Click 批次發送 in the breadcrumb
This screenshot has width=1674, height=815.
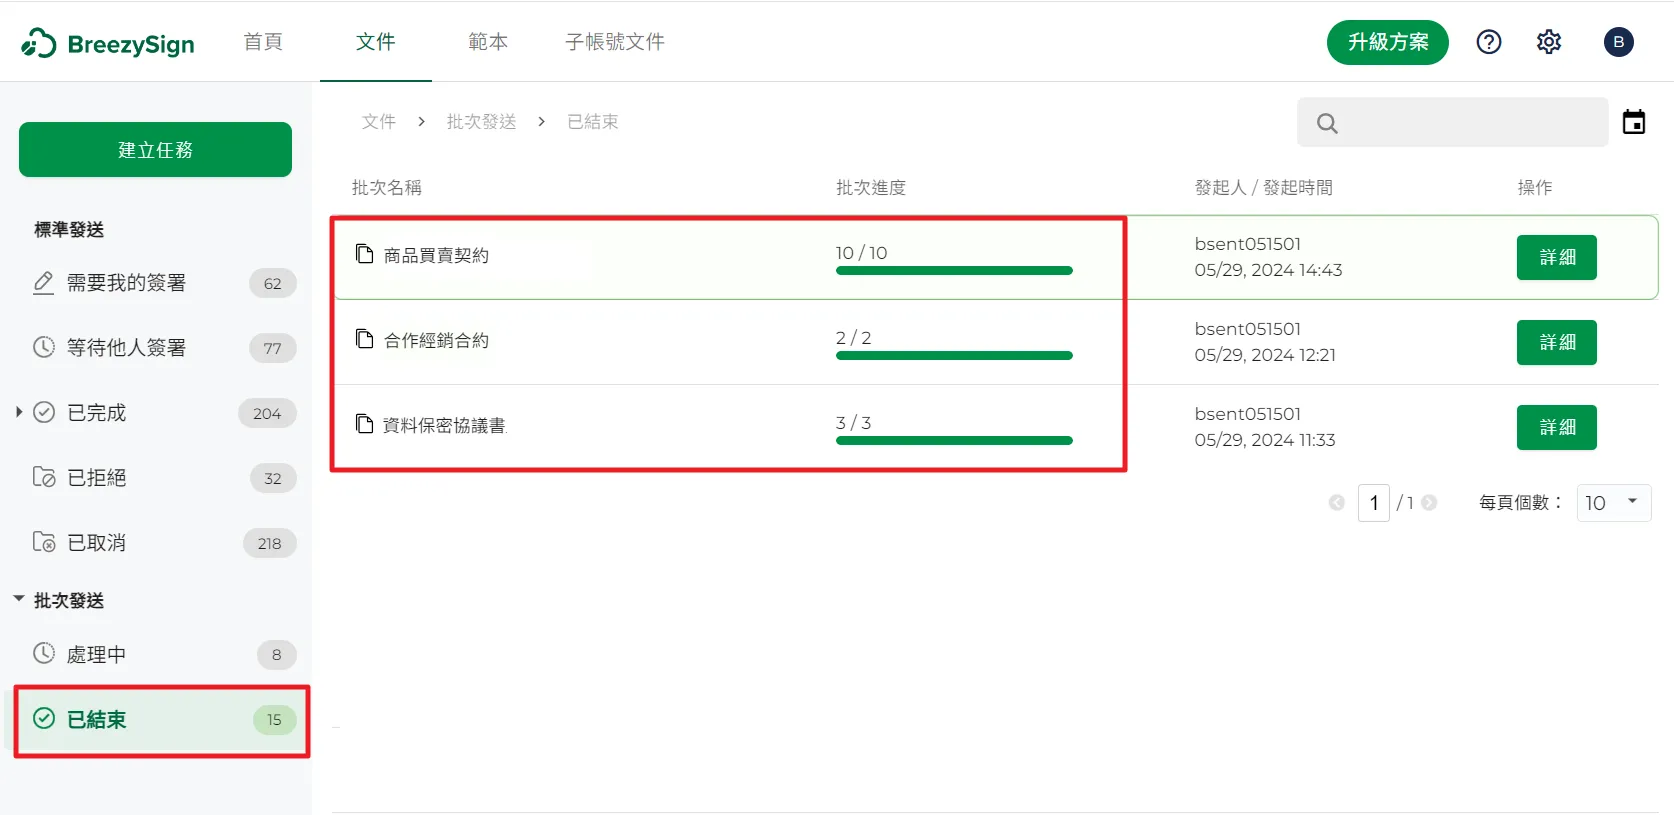click(481, 122)
